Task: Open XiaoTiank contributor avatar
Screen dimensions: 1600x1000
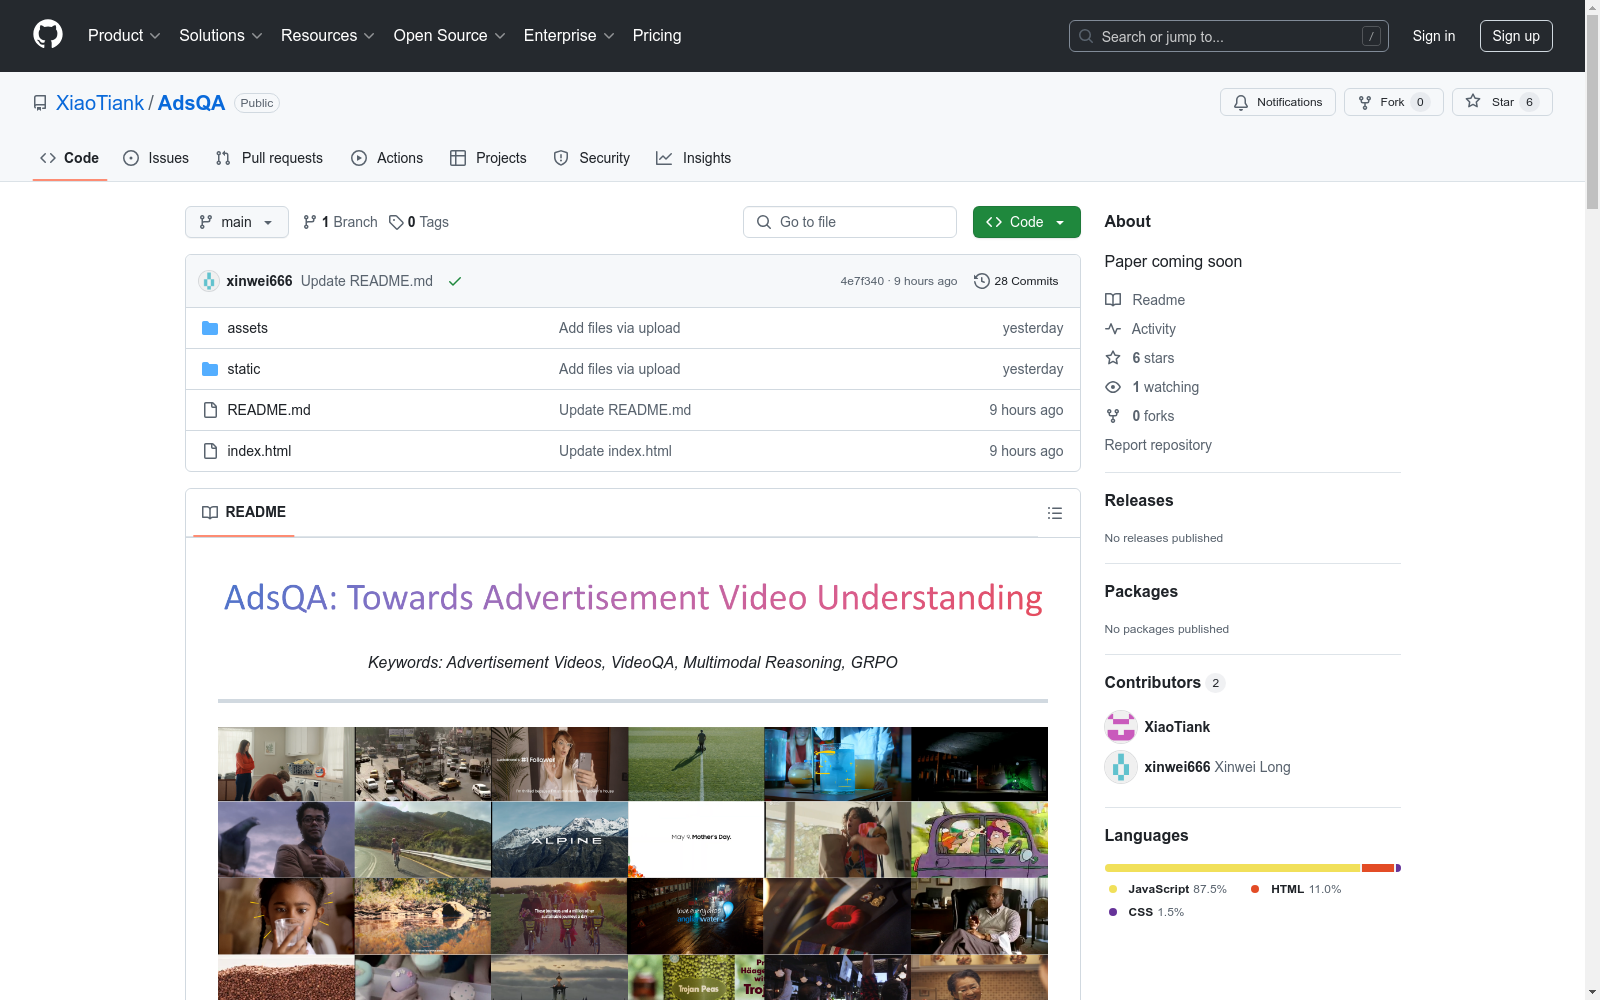Action: pos(1121,727)
